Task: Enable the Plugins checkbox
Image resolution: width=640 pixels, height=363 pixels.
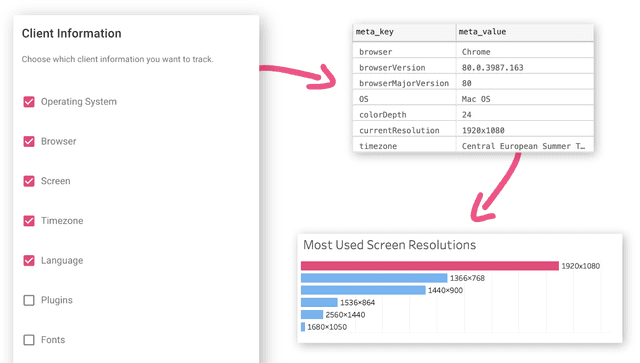Action: tap(29, 300)
